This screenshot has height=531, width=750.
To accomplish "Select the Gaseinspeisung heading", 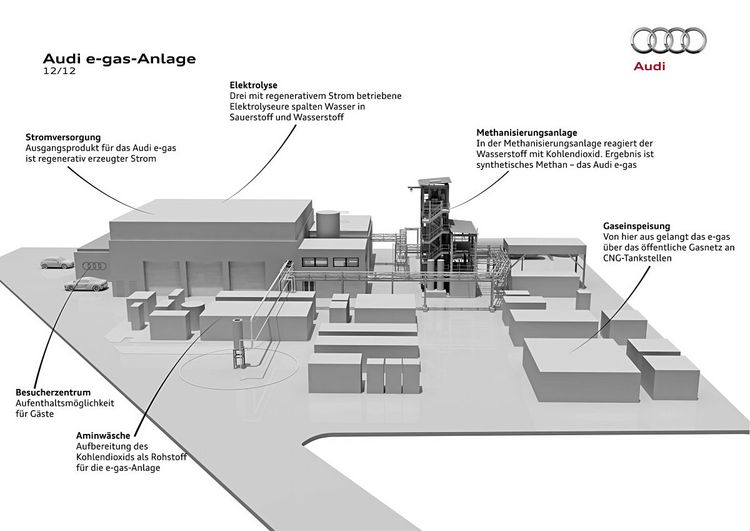I will (635, 226).
